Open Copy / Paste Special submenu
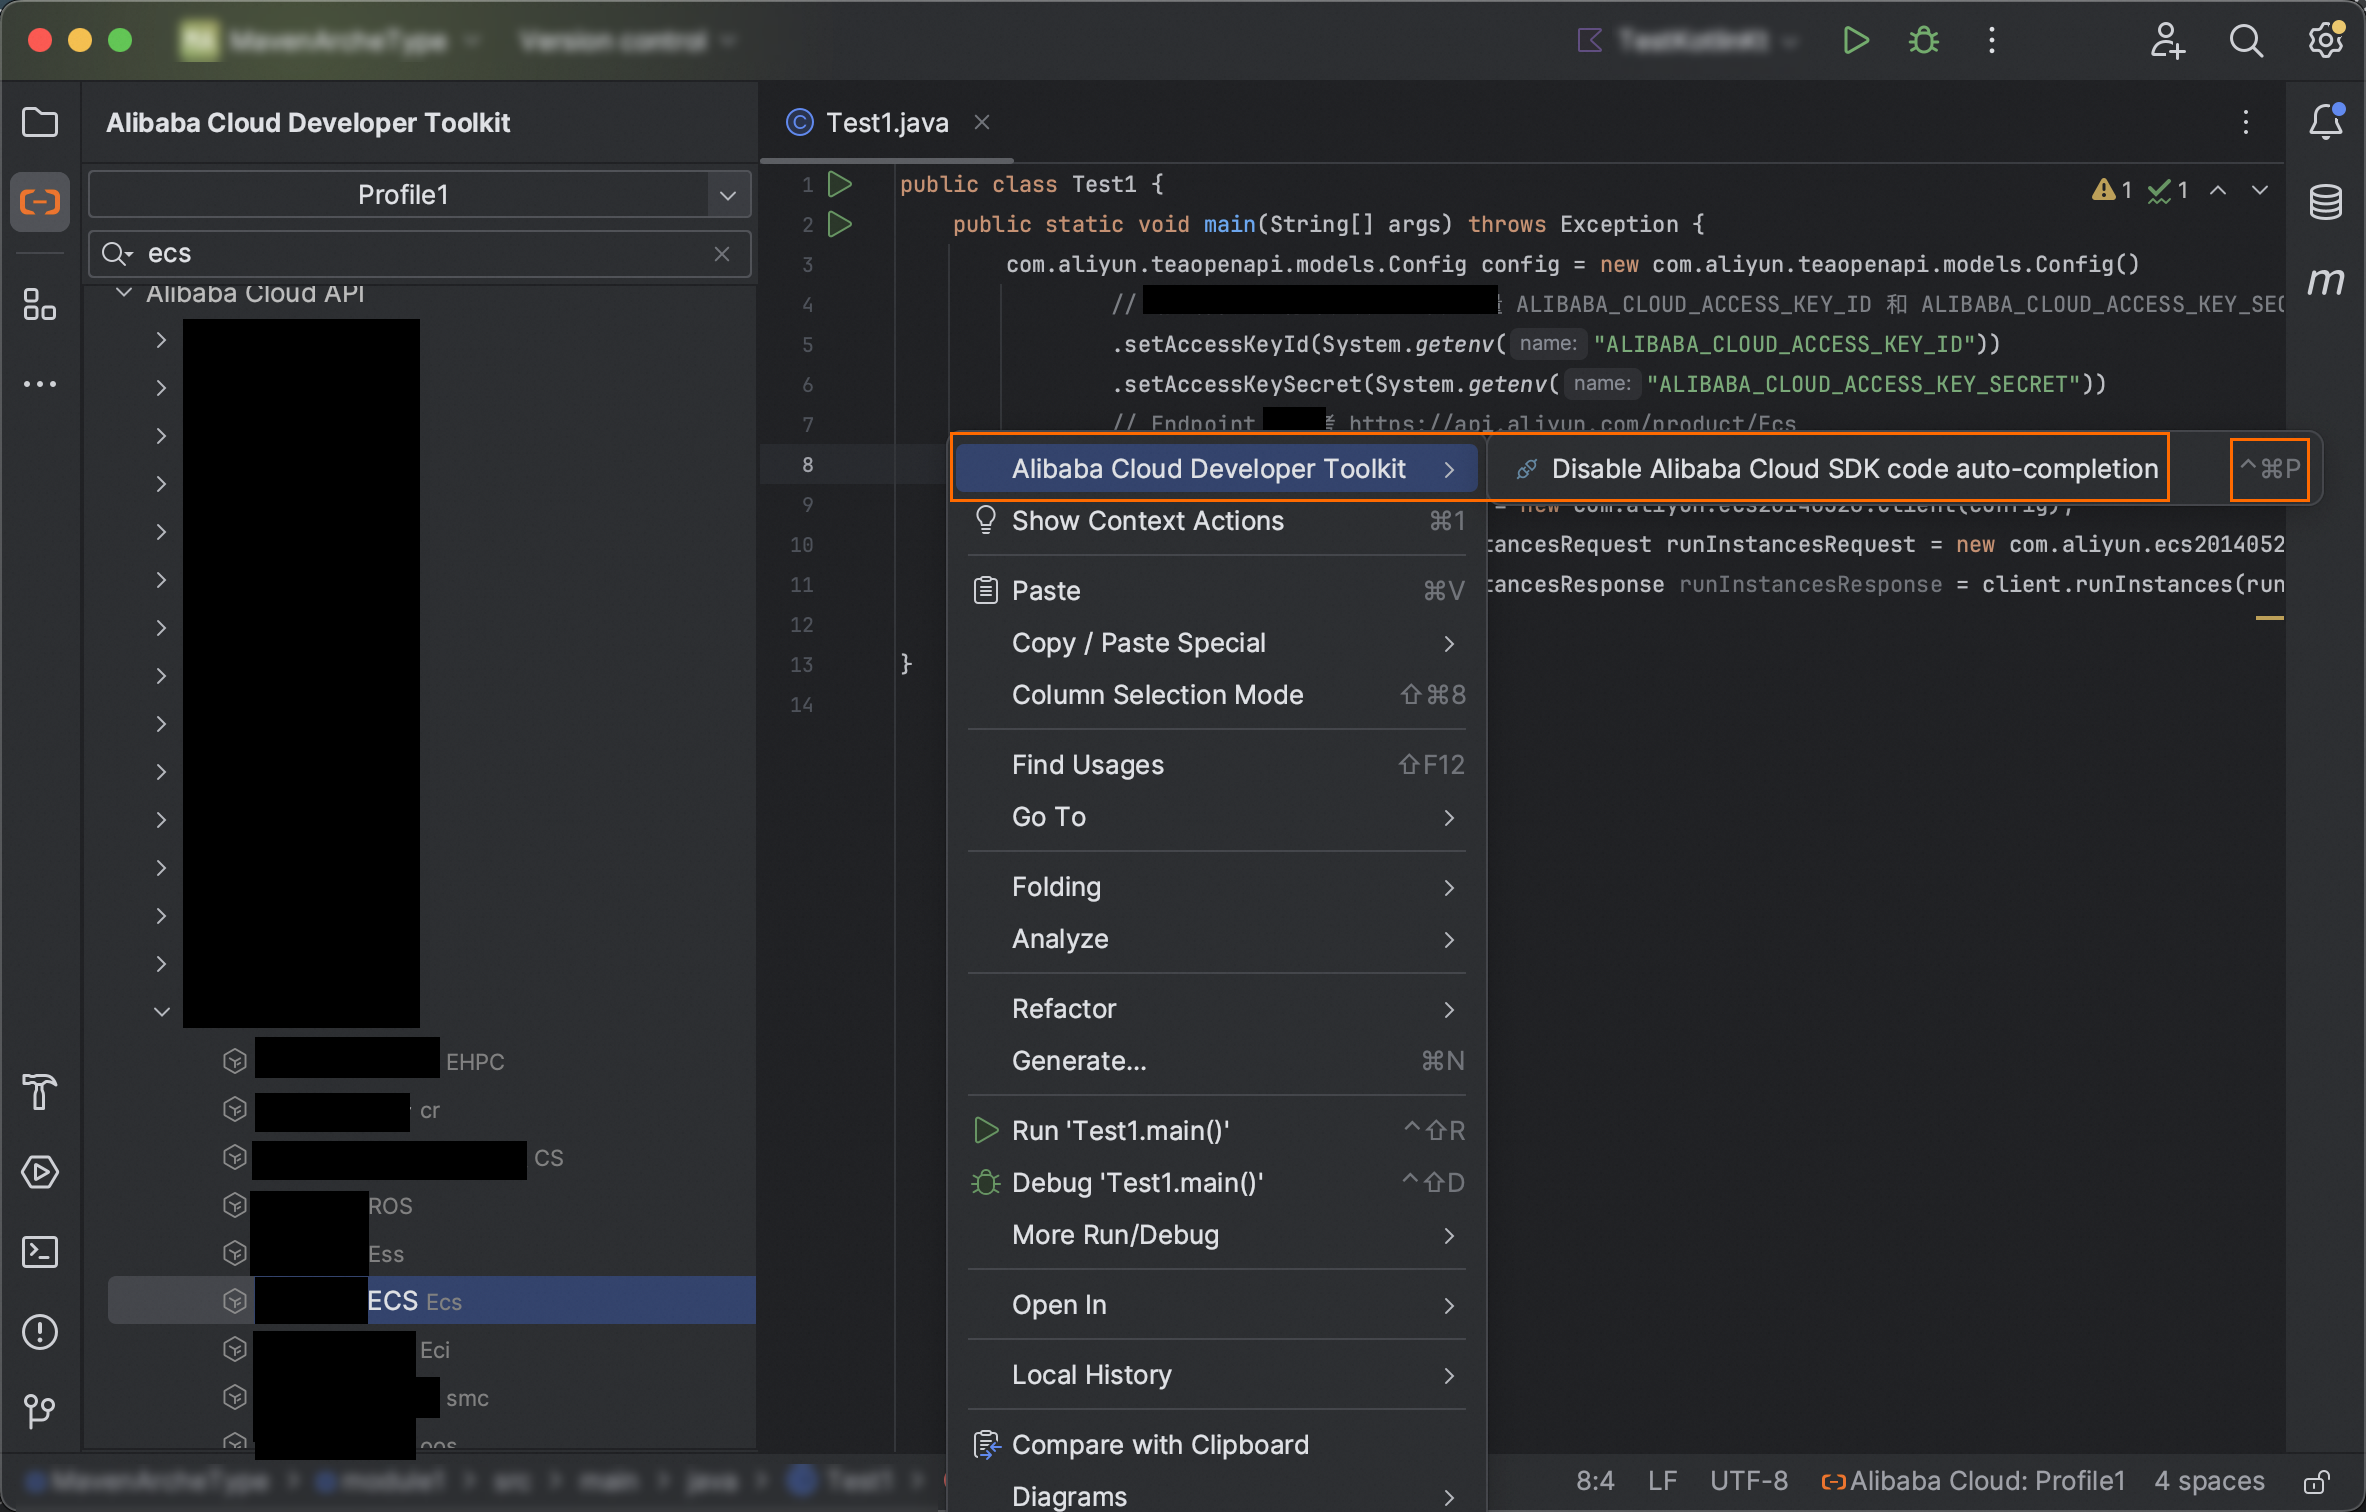Viewport: 2366px width, 1512px height. (1216, 643)
